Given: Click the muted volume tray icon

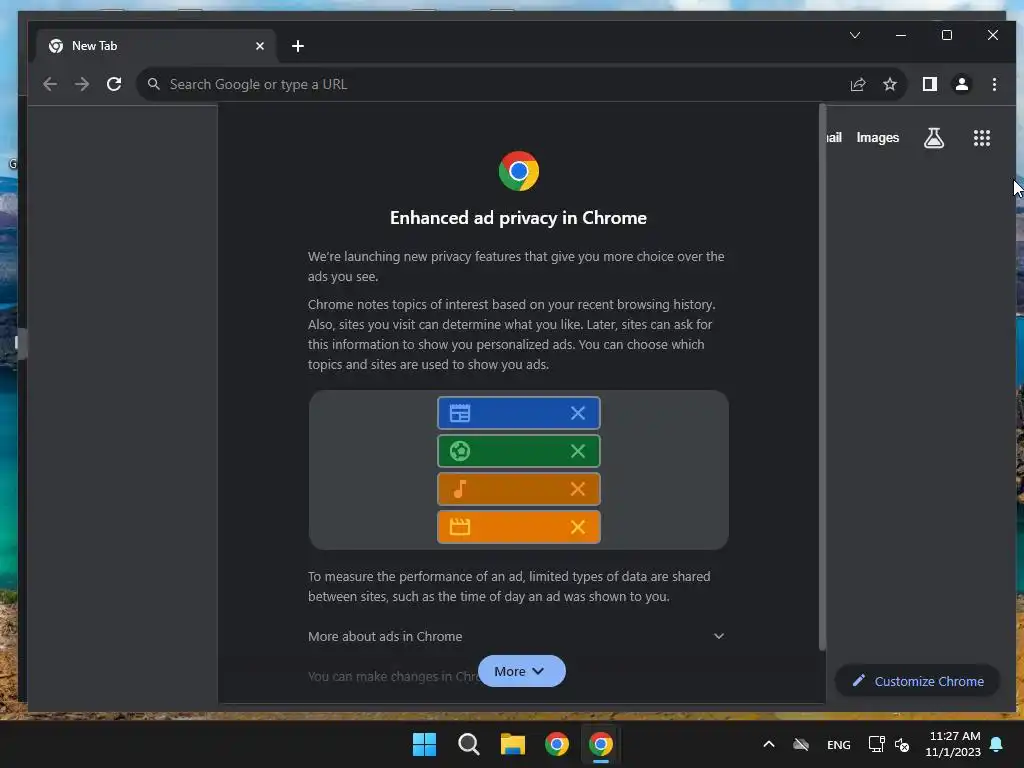Looking at the screenshot, I should point(902,744).
